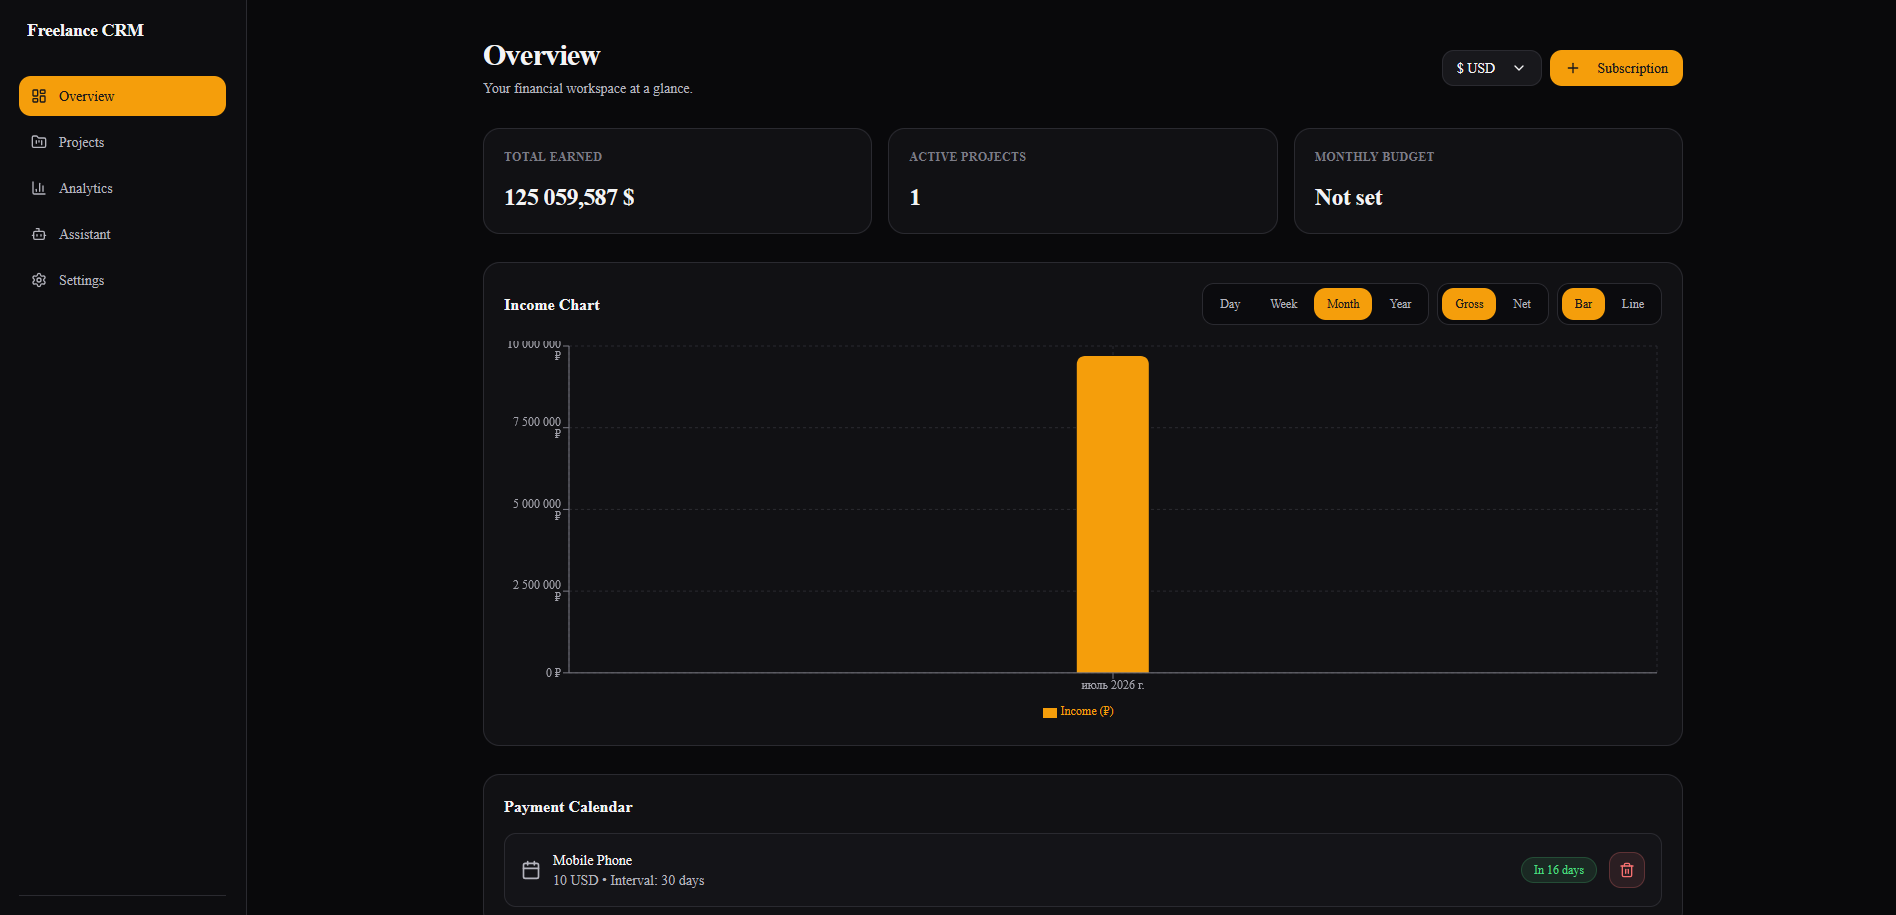Open the Assistant page
The image size is (1896, 915).
[122, 234]
